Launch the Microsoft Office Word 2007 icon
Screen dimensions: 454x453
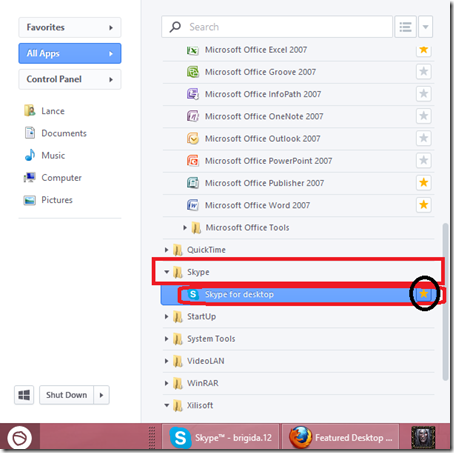pyautogui.click(x=193, y=205)
